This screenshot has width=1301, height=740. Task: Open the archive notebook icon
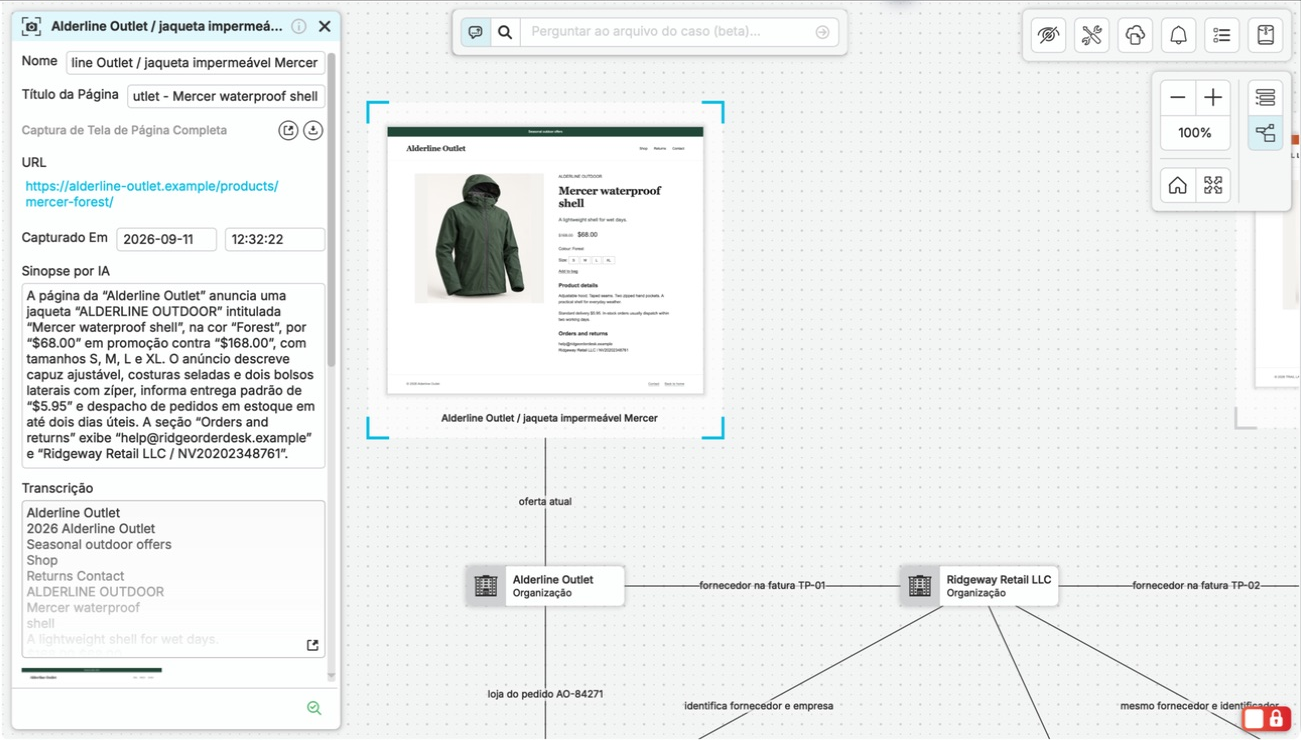(x=1266, y=35)
